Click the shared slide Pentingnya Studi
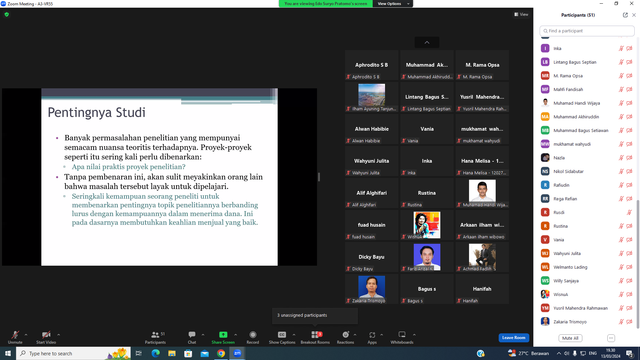Image resolution: width=640 pixels, height=360 pixels. pyautogui.click(x=159, y=177)
